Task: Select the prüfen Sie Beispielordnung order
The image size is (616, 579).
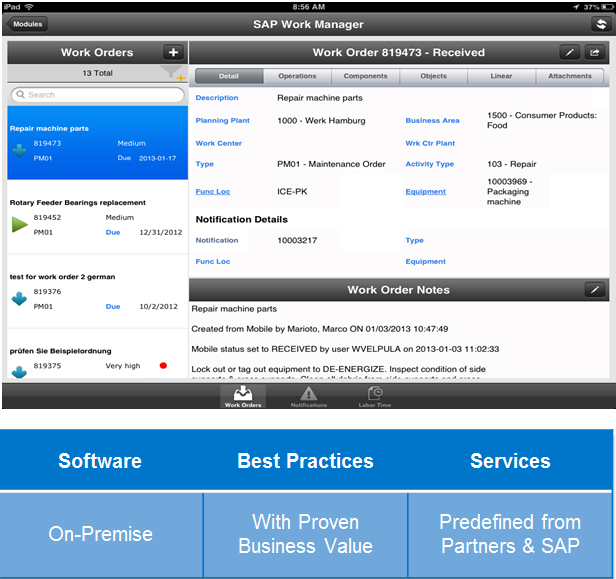Action: click(x=97, y=354)
